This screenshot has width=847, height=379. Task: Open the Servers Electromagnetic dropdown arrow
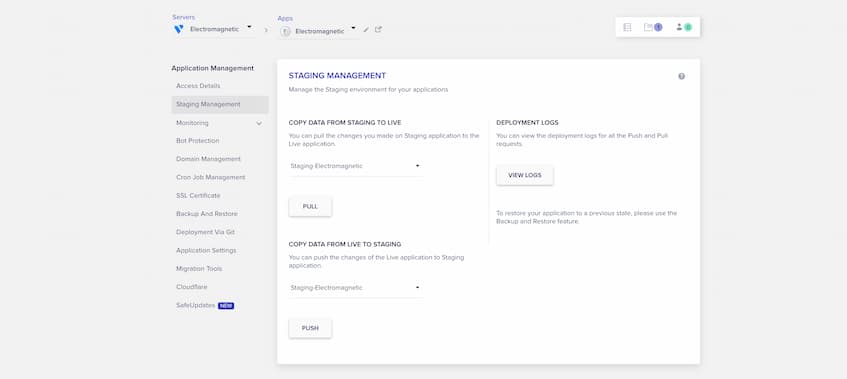(249, 26)
